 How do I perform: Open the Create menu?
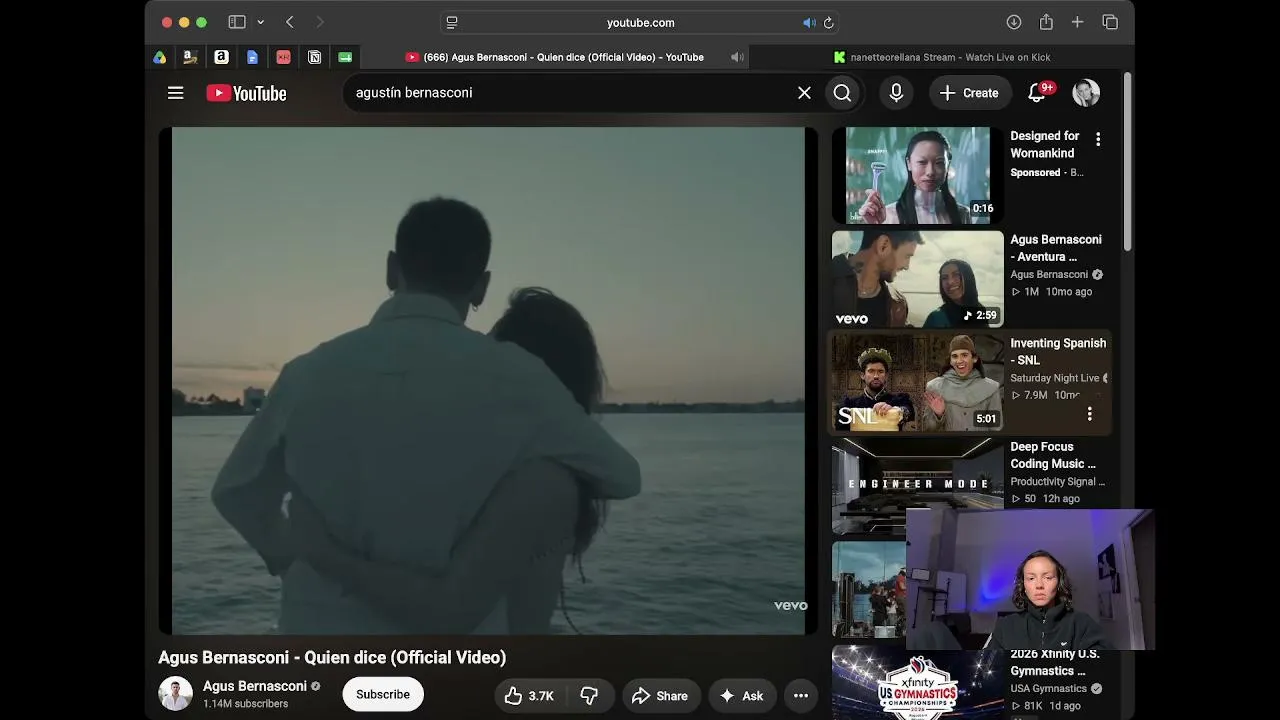(969, 93)
